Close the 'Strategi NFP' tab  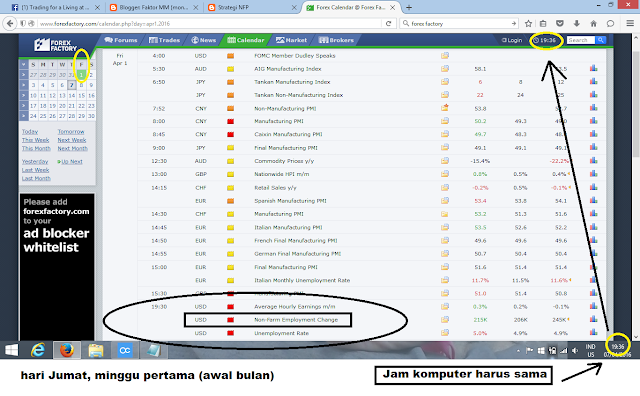294,7
